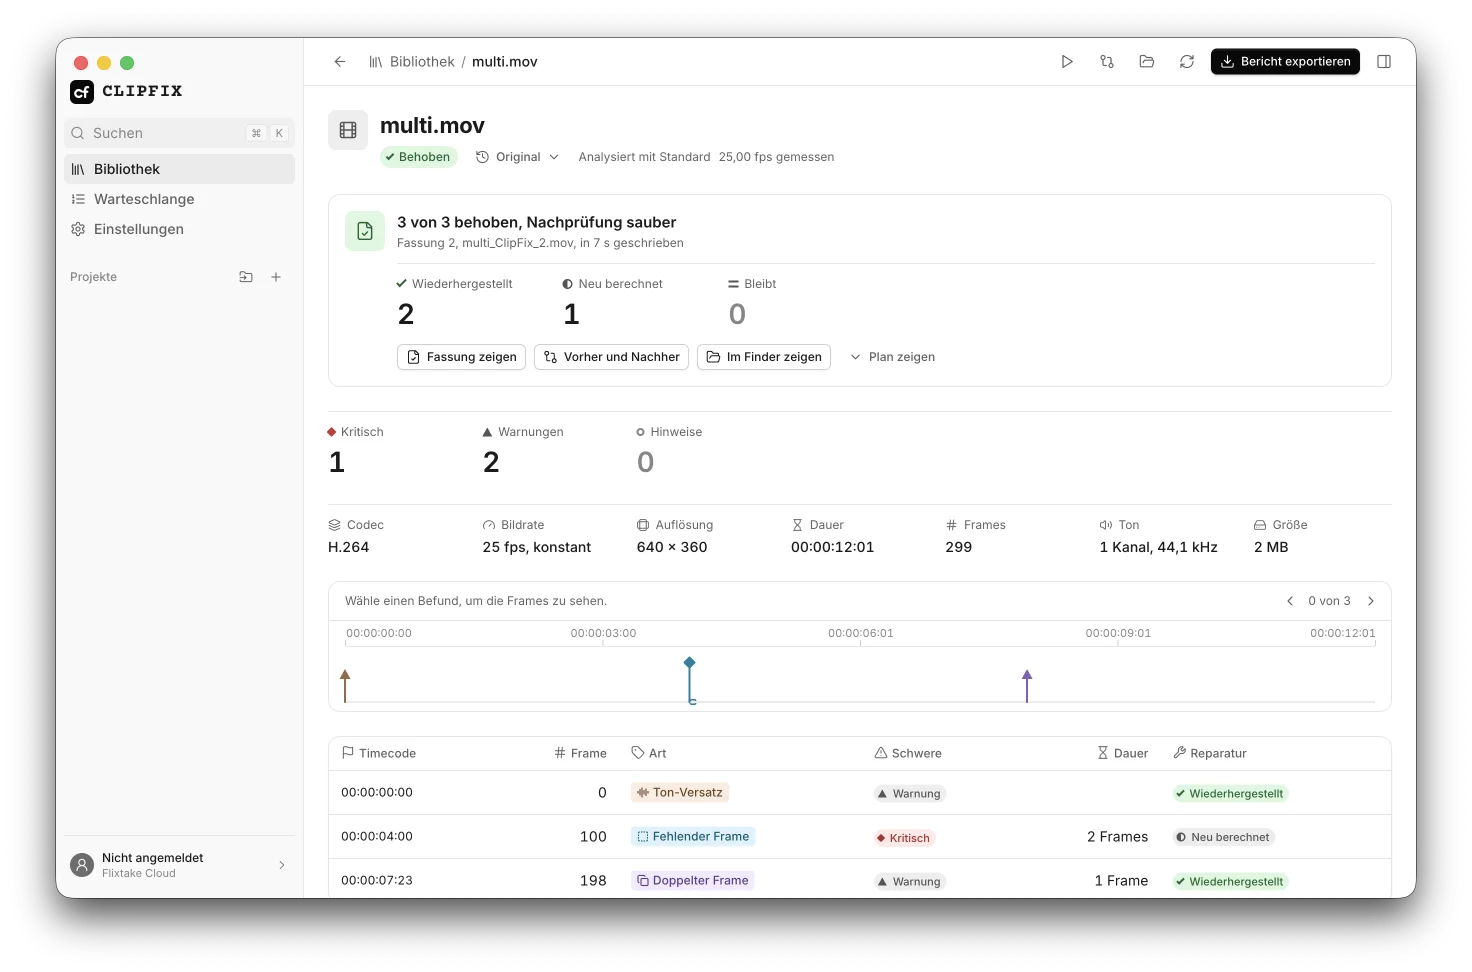
Task: Select the brown Ton-Versatz timeline marker
Action: [x=345, y=686]
